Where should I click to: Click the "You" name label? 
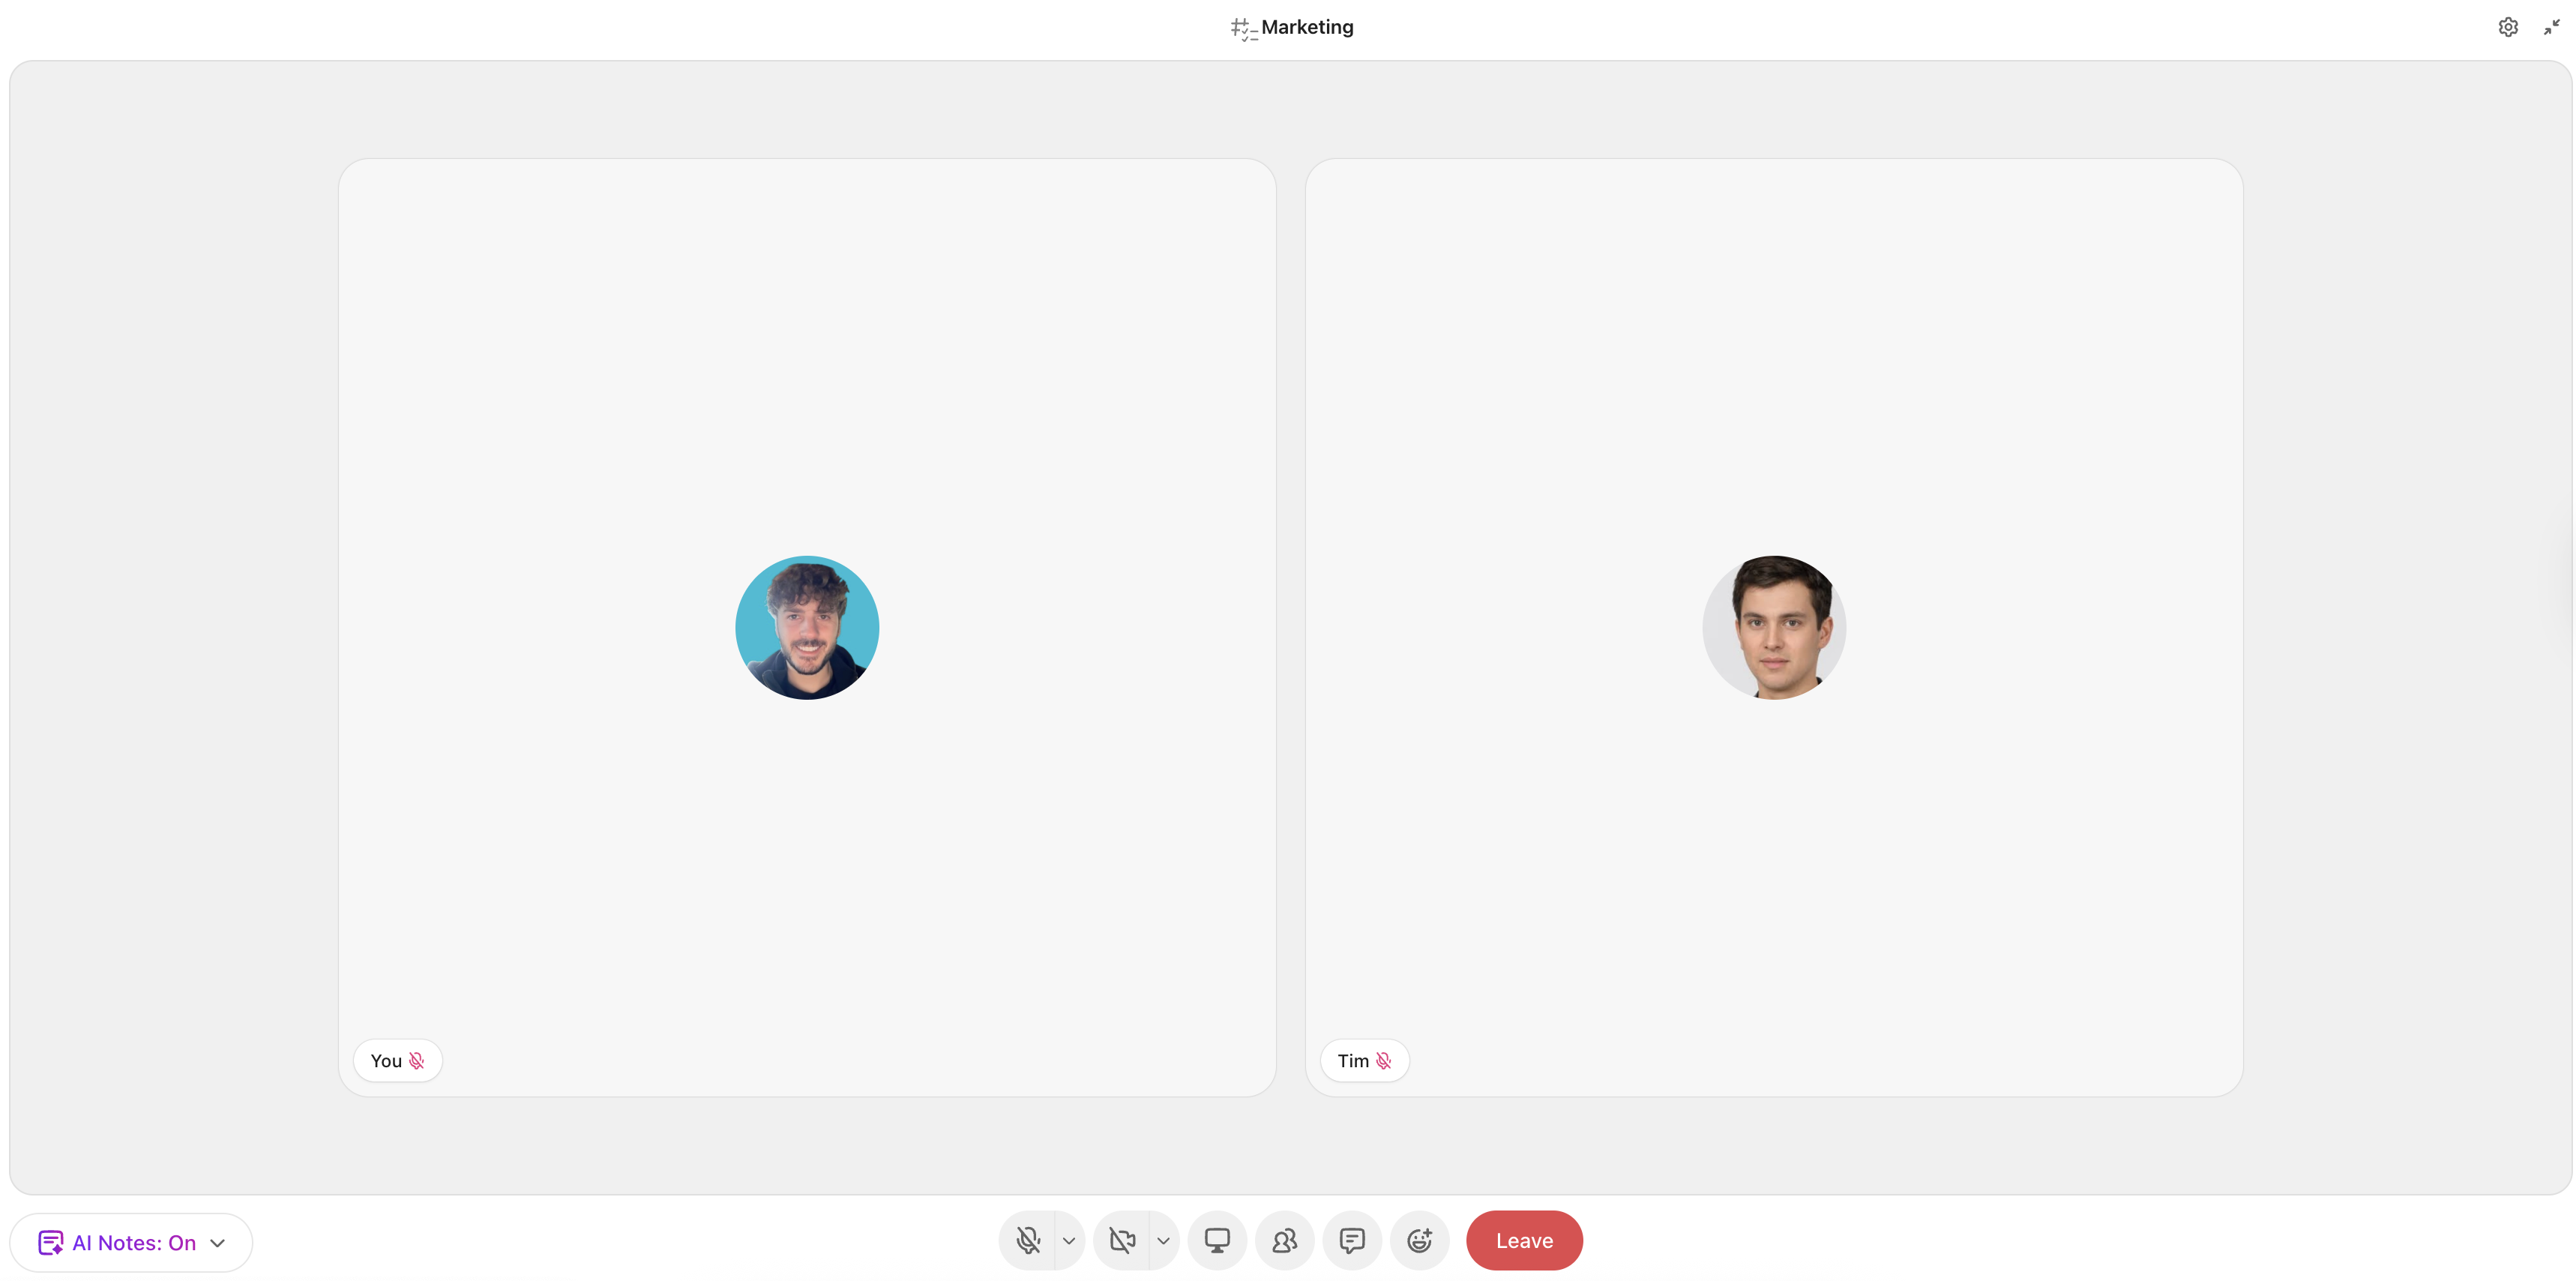386,1060
